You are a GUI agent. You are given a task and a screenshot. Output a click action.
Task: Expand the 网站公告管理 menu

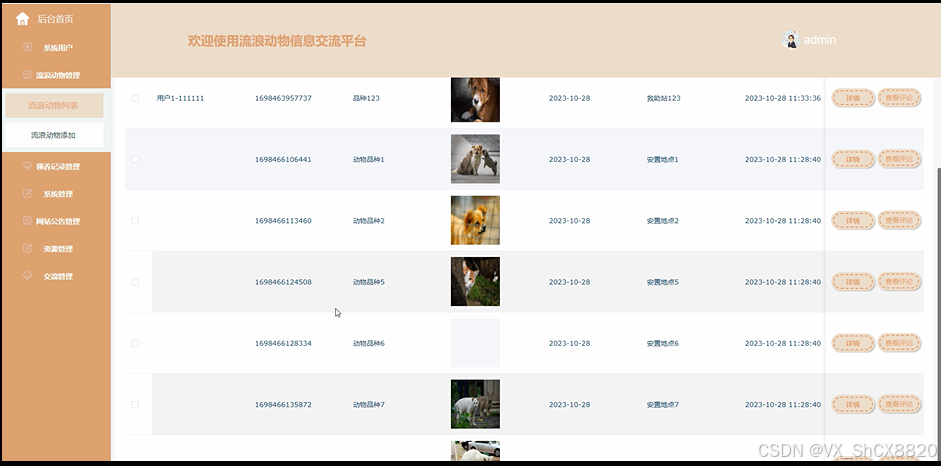click(56, 221)
